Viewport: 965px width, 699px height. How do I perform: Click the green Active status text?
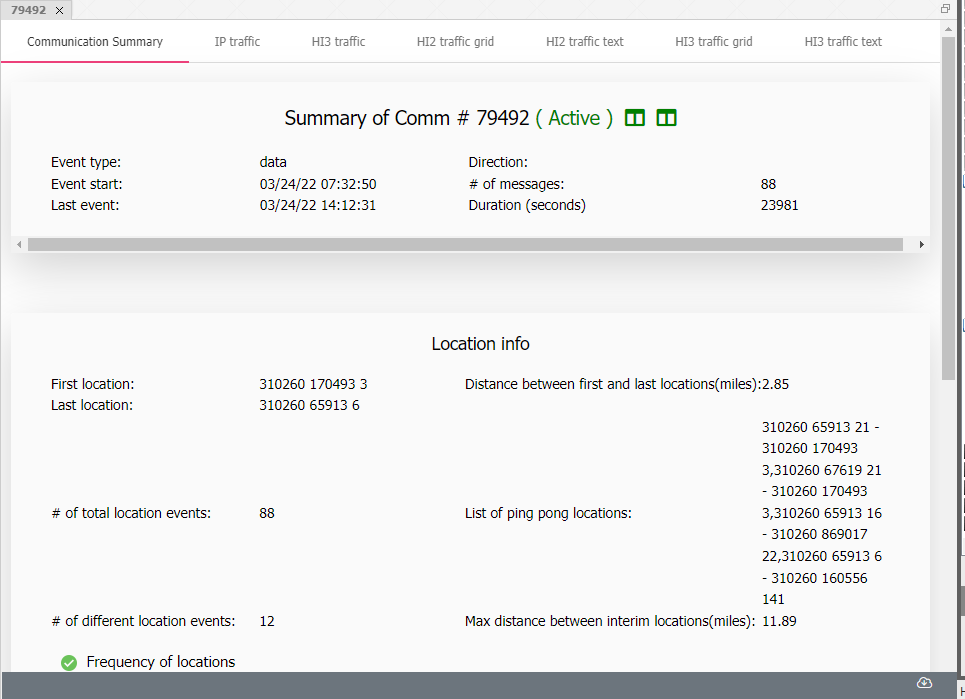click(574, 118)
